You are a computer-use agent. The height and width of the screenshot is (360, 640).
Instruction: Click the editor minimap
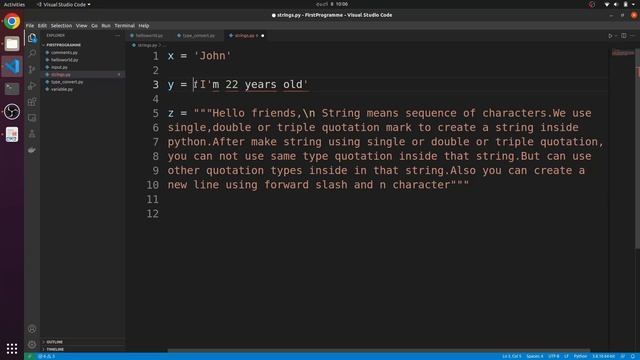(622, 53)
